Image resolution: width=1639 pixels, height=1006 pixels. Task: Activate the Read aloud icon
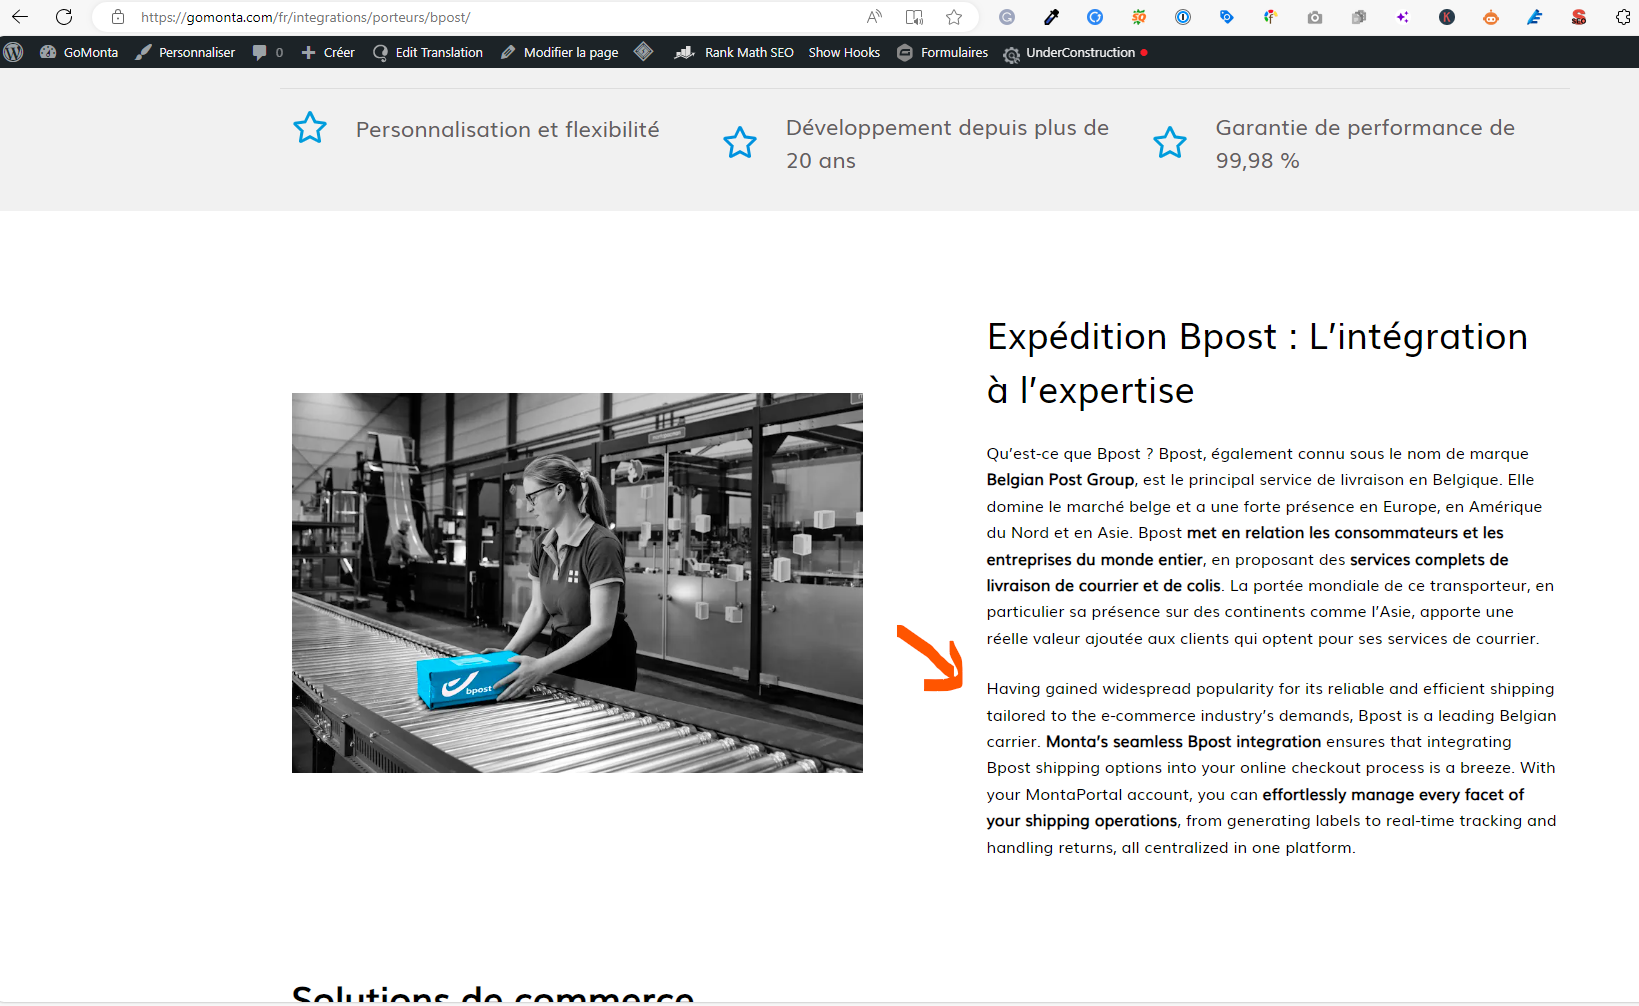click(874, 17)
